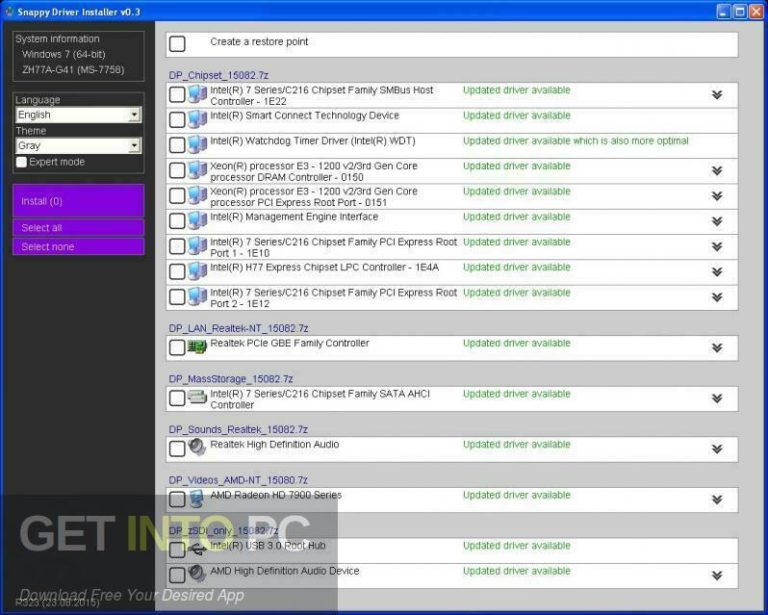Expand details for Realtek PCIe GBE Family Controller
Image resolution: width=768 pixels, height=615 pixels.
pos(716,348)
